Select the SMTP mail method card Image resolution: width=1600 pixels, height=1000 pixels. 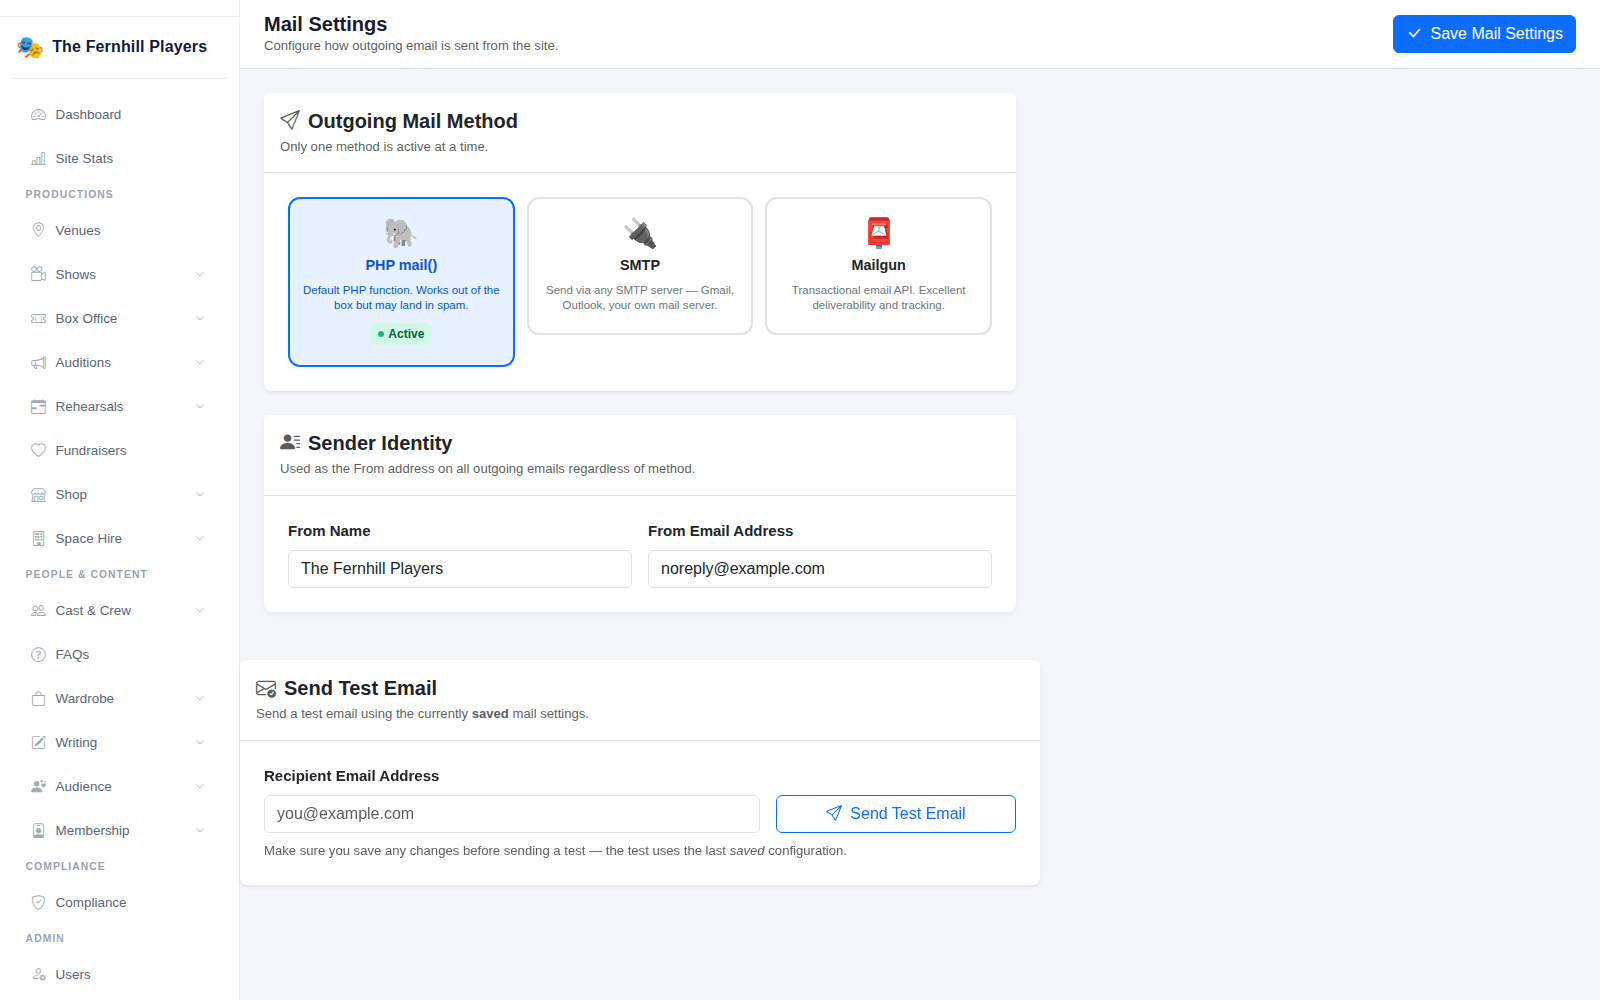pos(640,266)
